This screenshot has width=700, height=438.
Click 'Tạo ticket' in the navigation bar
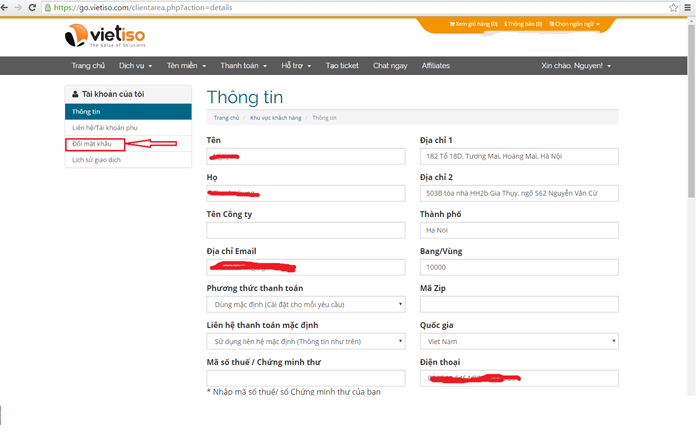click(342, 66)
